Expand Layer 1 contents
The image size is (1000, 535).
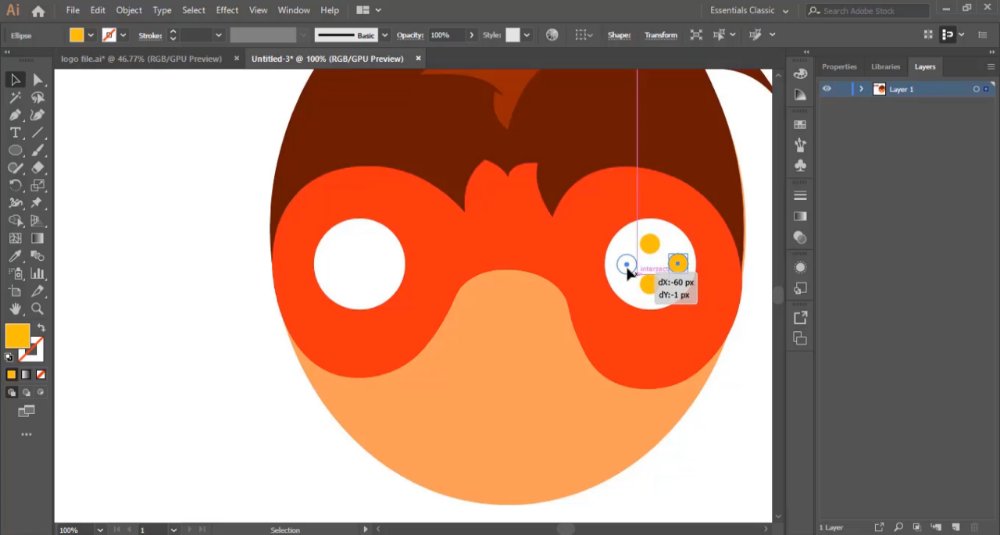[x=861, y=89]
